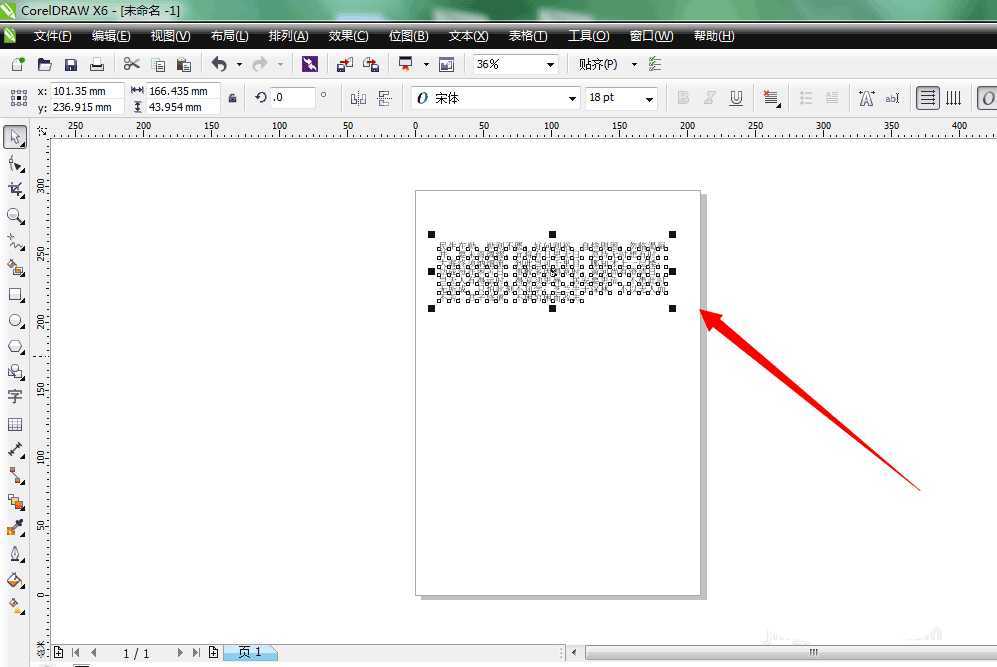Toggle the lock ratio padlock
Image resolution: width=997 pixels, height=667 pixels.
click(232, 98)
